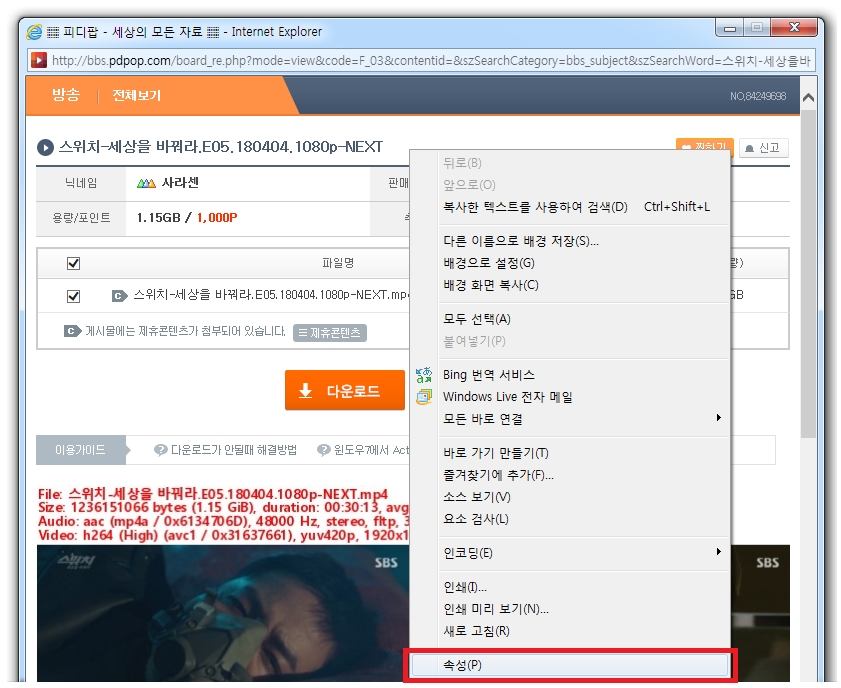Click the right SBS video thumbnail
The width and height of the screenshot is (841, 688).
click(x=760, y=613)
